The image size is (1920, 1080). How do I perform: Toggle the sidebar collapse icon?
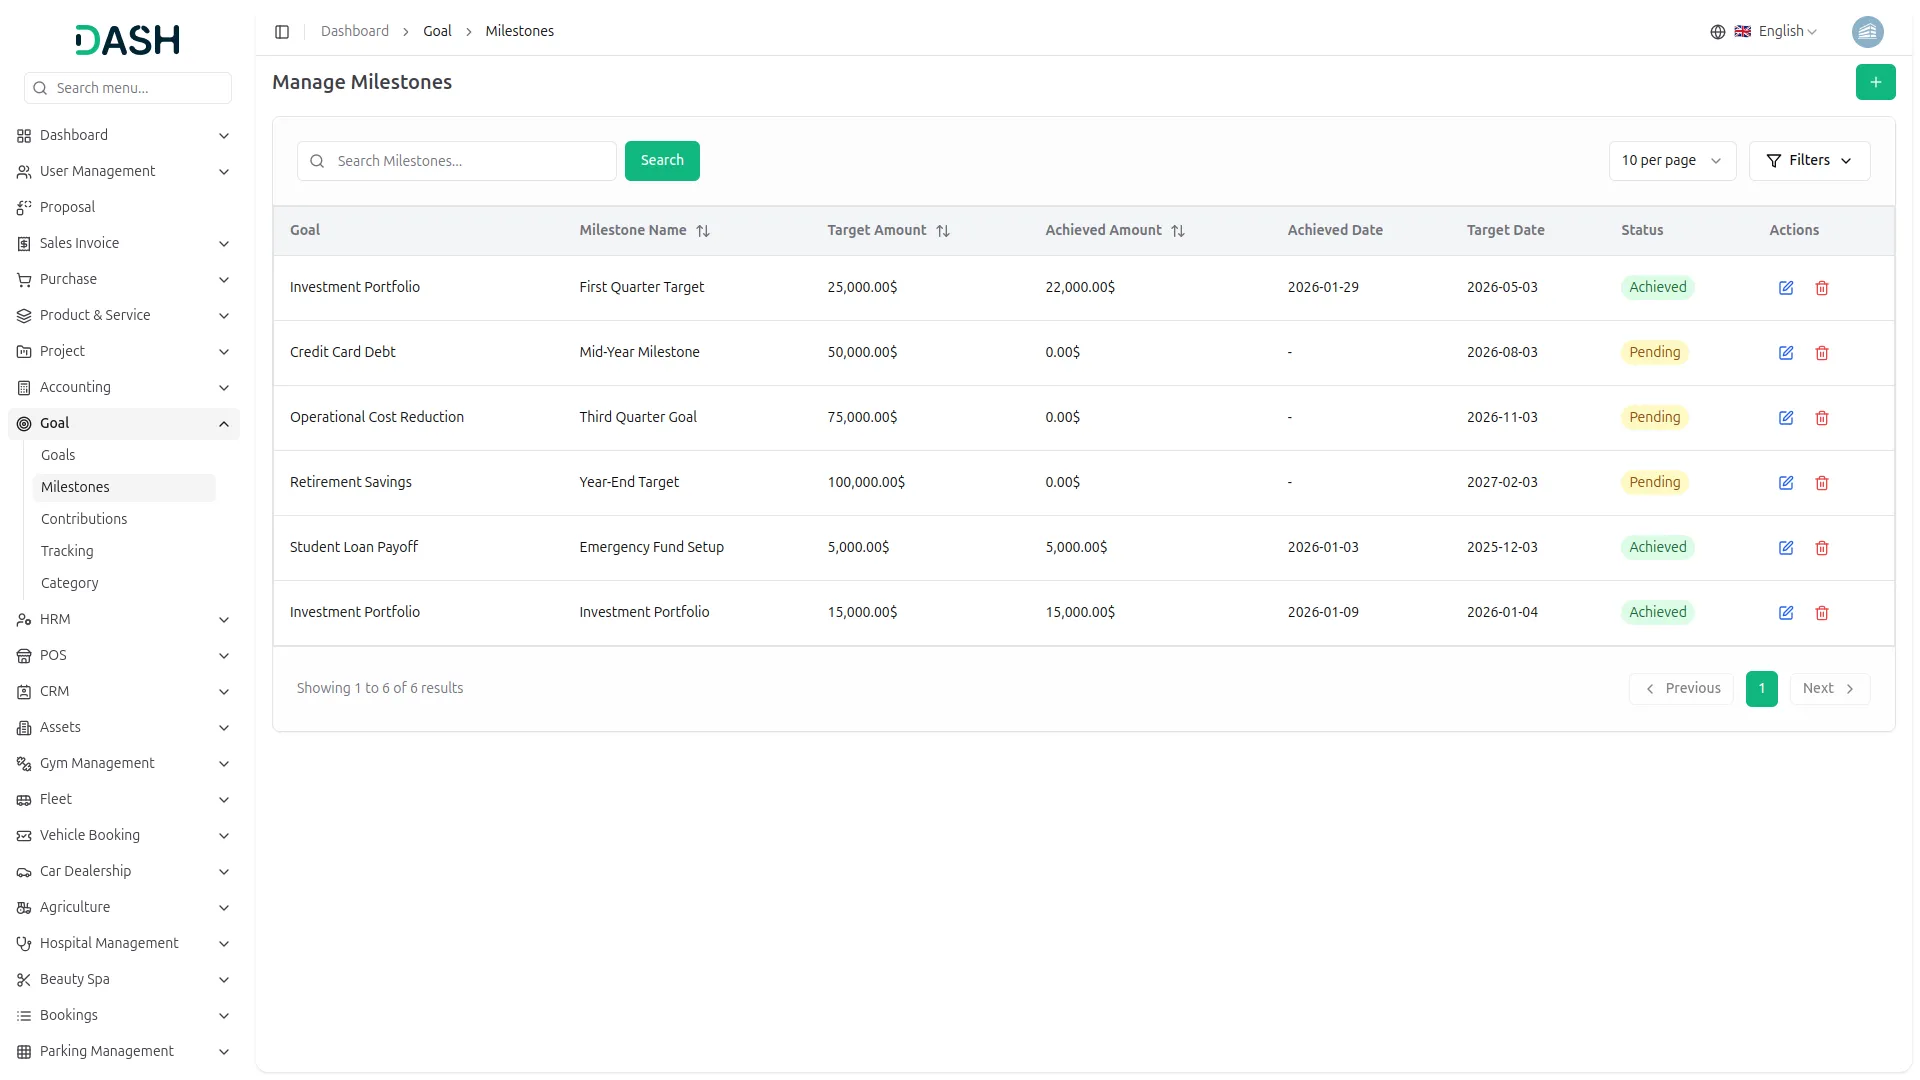coord(282,32)
